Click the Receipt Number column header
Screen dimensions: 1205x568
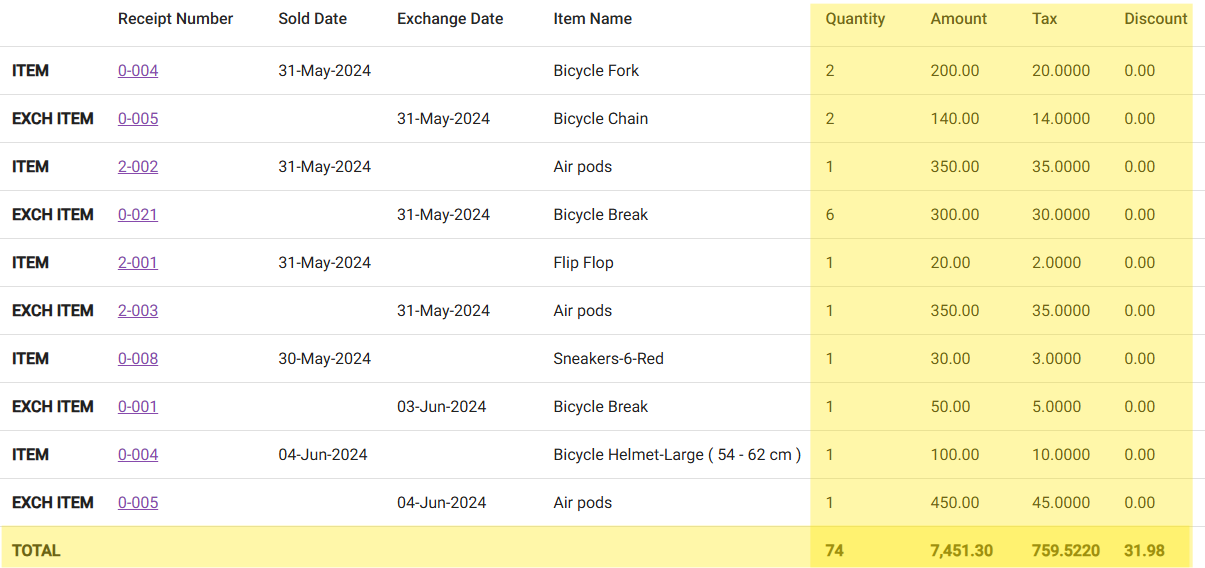[x=175, y=19]
